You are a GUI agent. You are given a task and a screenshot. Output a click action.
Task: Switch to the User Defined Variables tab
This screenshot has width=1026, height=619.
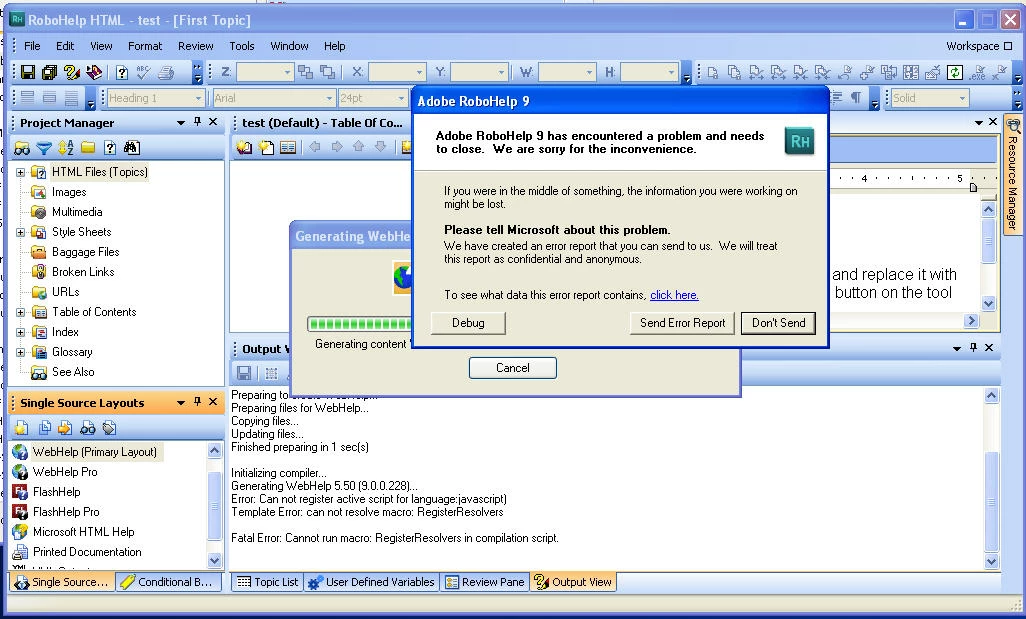click(x=371, y=582)
